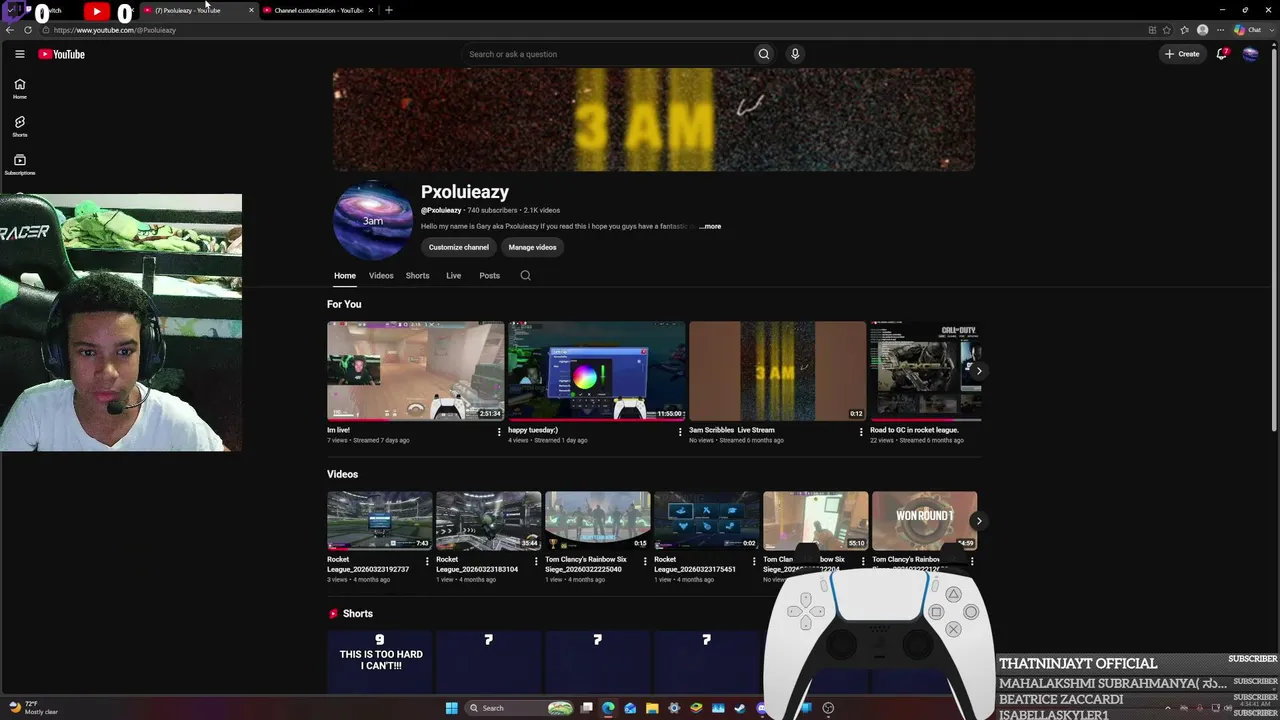1280x720 pixels.
Task: Click the Create button
Action: pos(1182,54)
